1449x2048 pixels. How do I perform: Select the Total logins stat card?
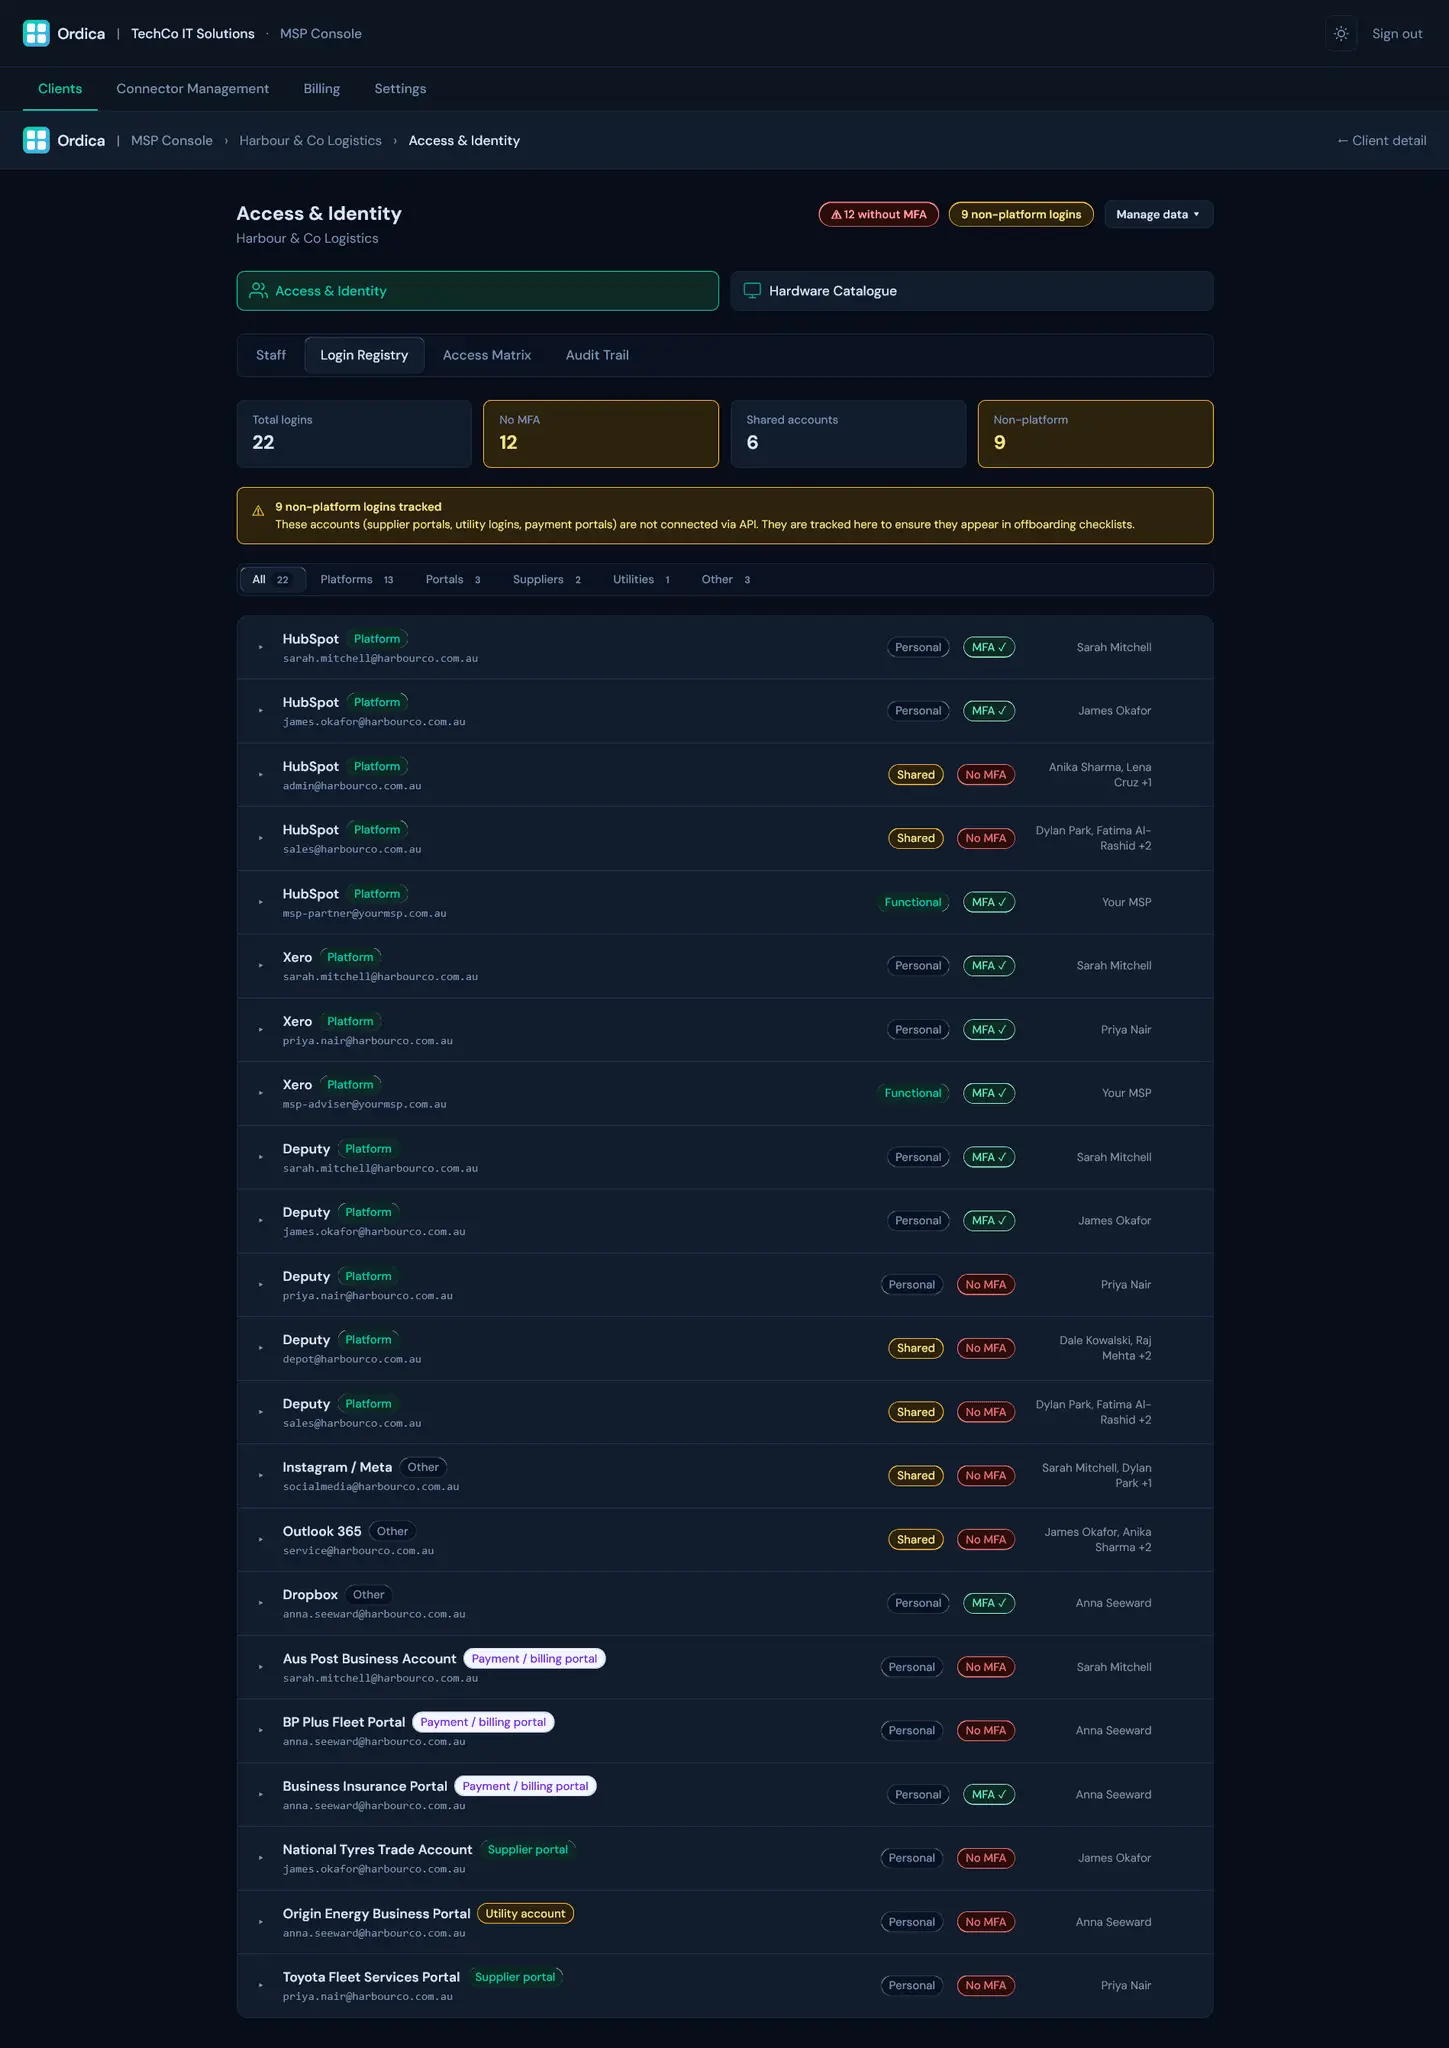tap(354, 434)
